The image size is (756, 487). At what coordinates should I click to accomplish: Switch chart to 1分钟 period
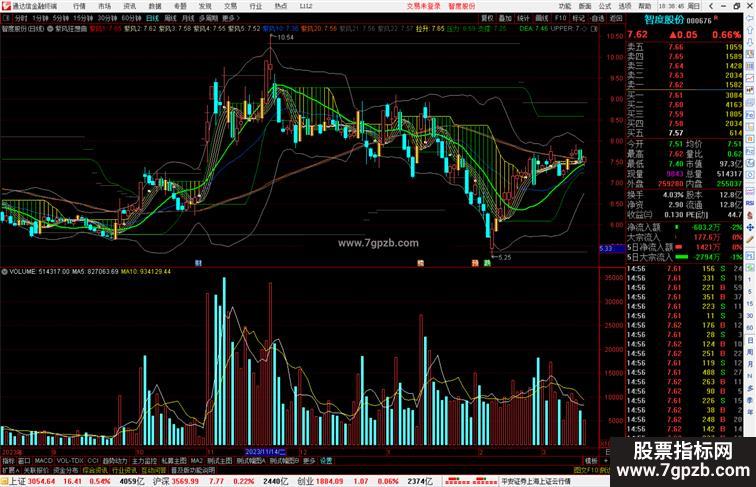[40, 18]
